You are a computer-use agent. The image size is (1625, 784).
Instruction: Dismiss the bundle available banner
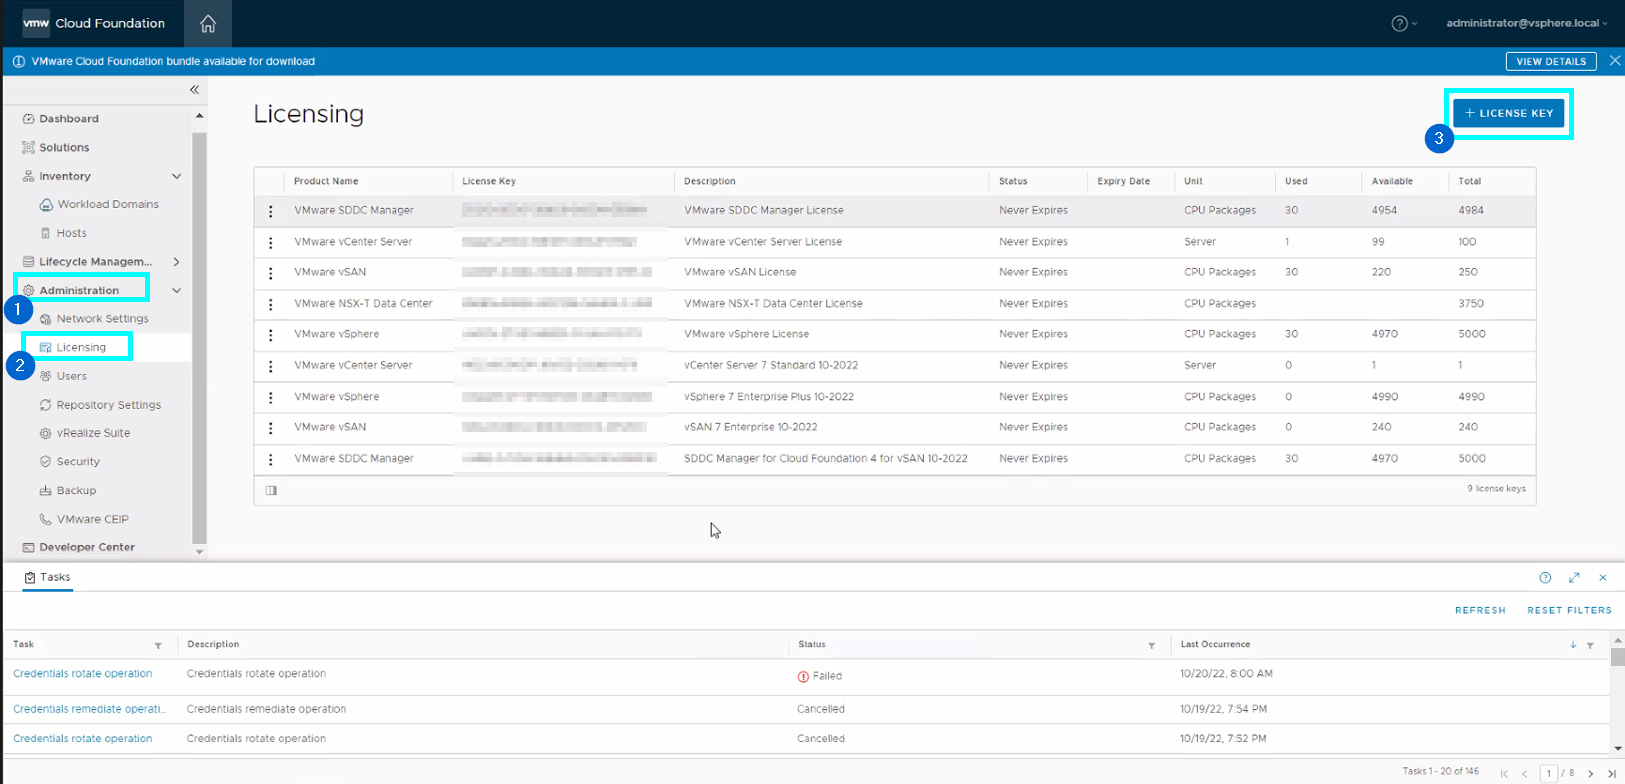[1614, 61]
